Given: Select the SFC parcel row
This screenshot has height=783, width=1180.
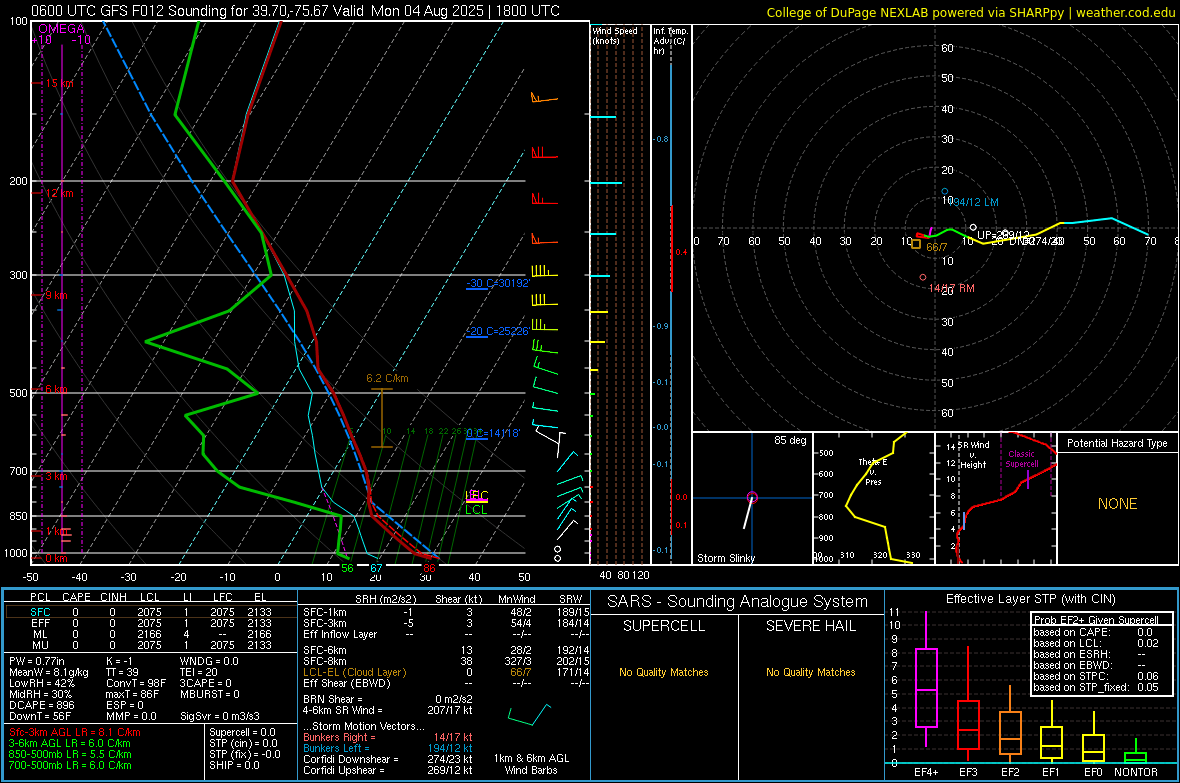Looking at the screenshot, I should pos(151,612).
